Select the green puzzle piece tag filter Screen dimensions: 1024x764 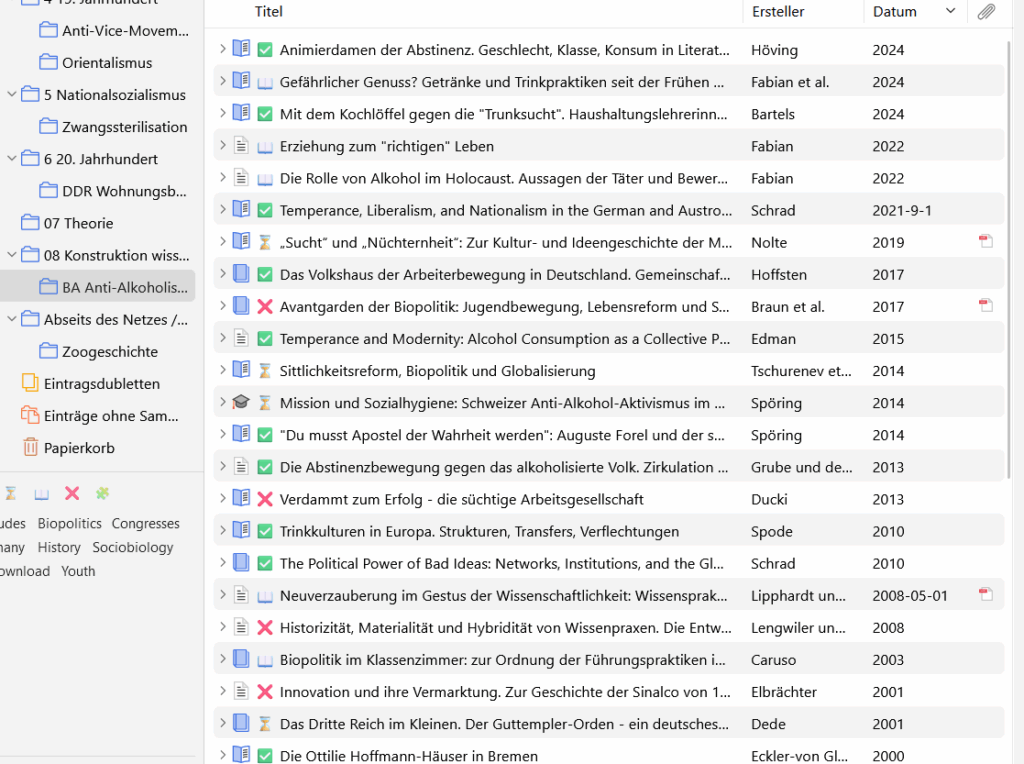tap(102, 493)
